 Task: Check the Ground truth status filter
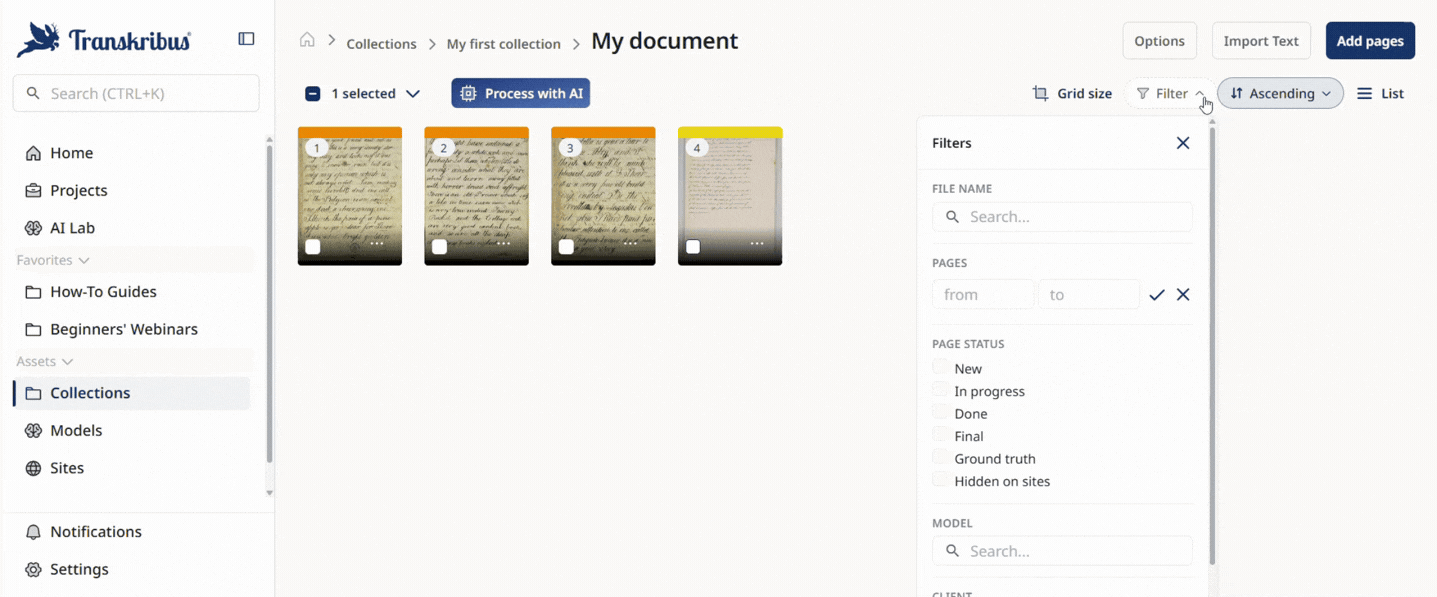coord(940,458)
